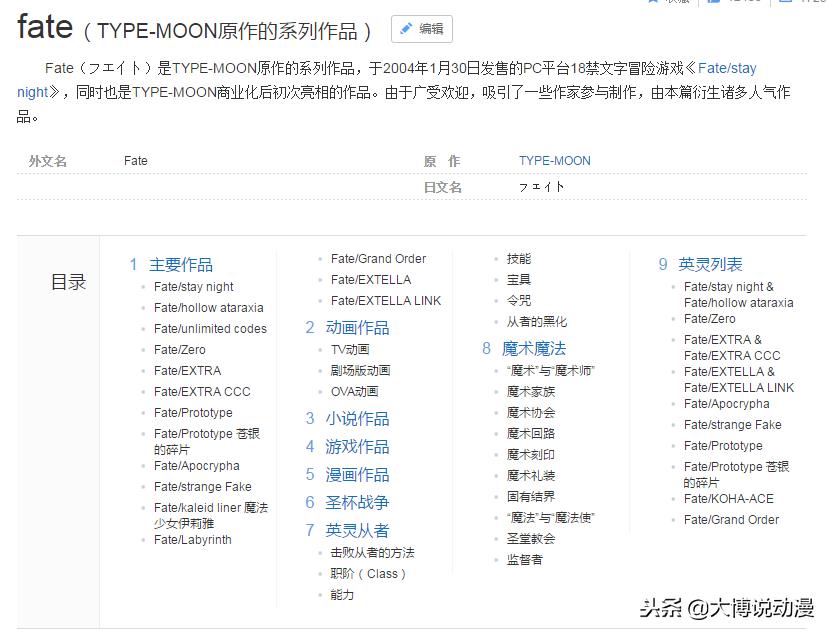The height and width of the screenshot is (636, 832).
Task: Open the TYPE-MOON link in the info table
Action: point(554,160)
